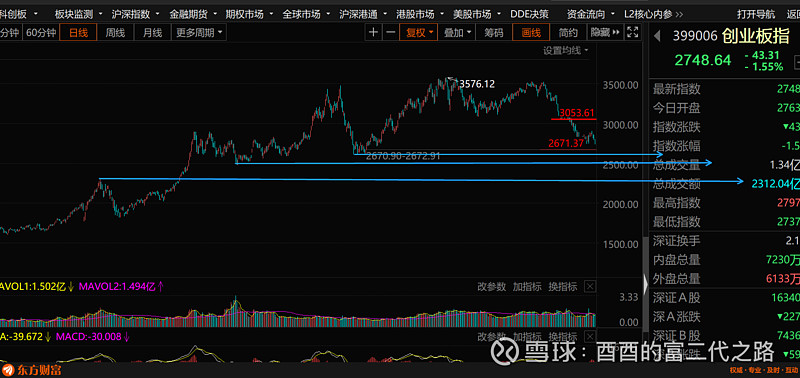Expand 金融期货 menu
800x378 pixels.
(192, 14)
